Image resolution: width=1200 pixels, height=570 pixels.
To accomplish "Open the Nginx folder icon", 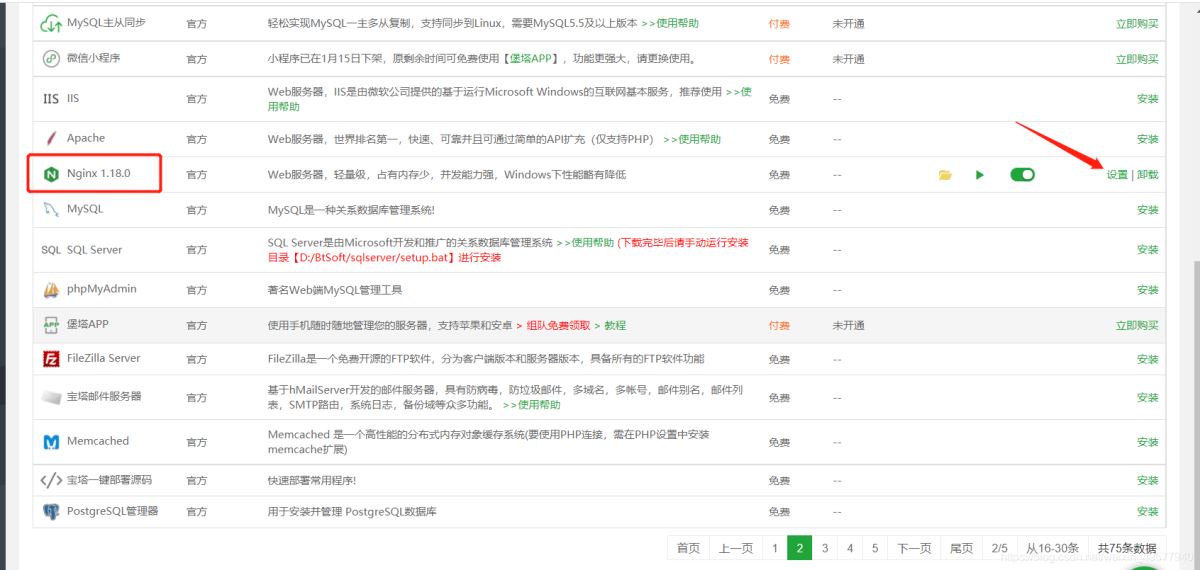I will click(945, 175).
